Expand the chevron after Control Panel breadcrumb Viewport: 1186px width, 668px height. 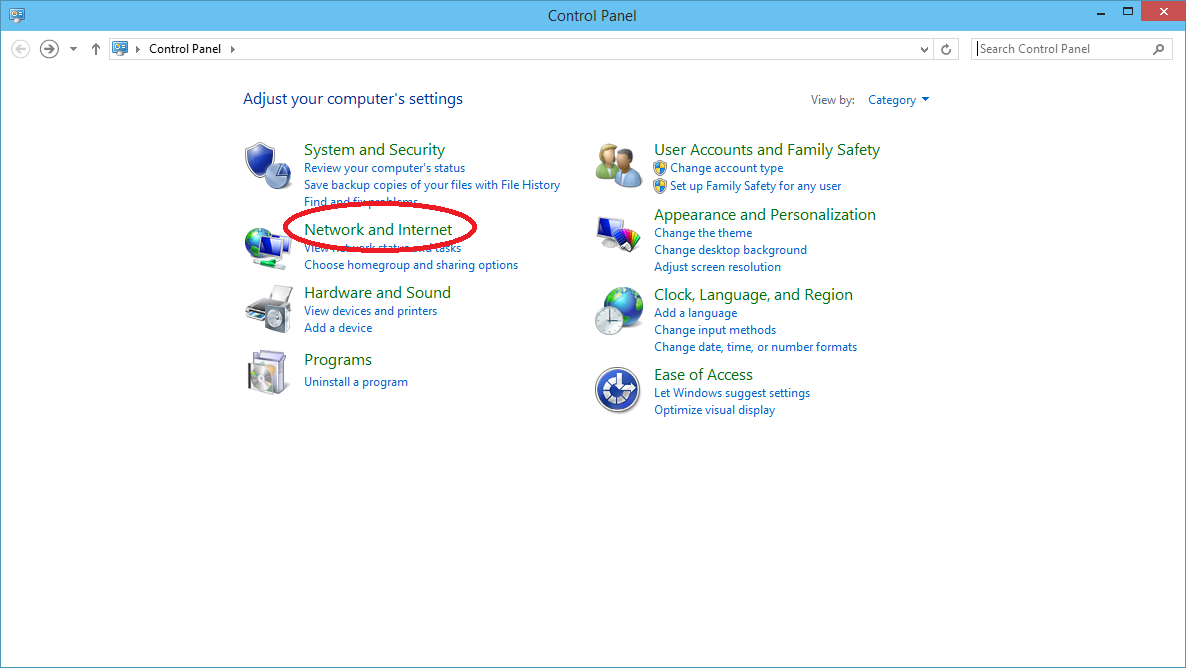point(232,49)
